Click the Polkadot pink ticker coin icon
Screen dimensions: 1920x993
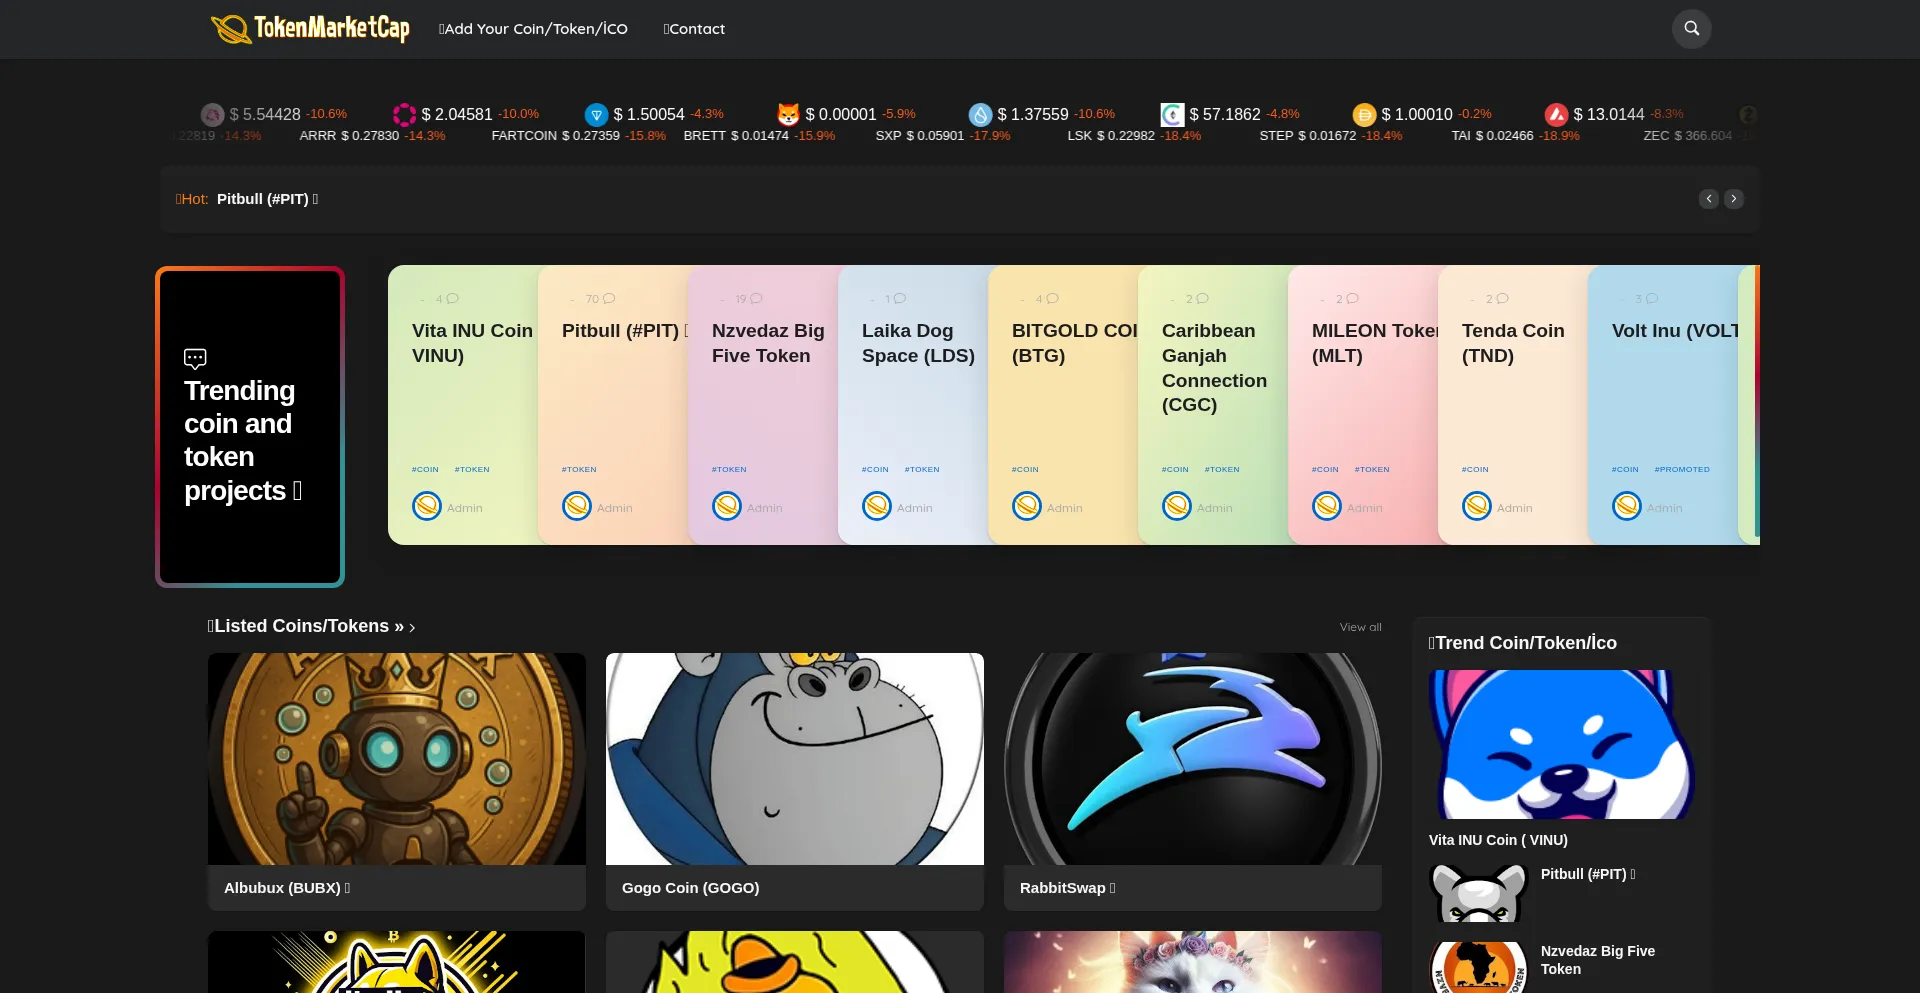tap(404, 115)
